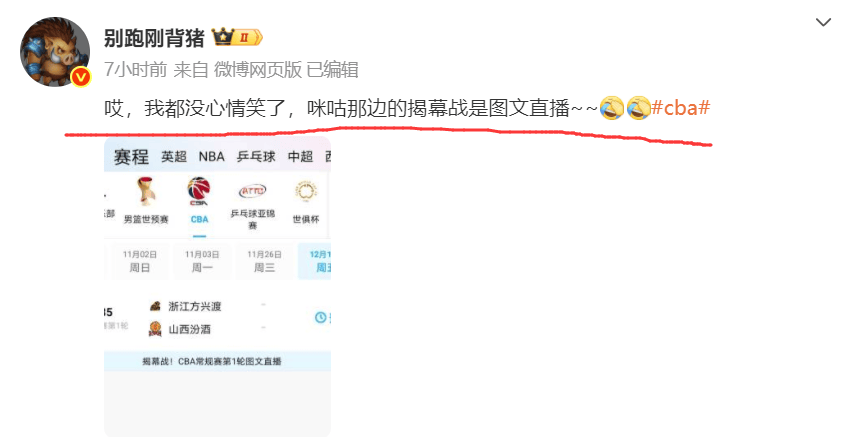
Task: Open the attached schedule screenshot image
Action: [217, 286]
